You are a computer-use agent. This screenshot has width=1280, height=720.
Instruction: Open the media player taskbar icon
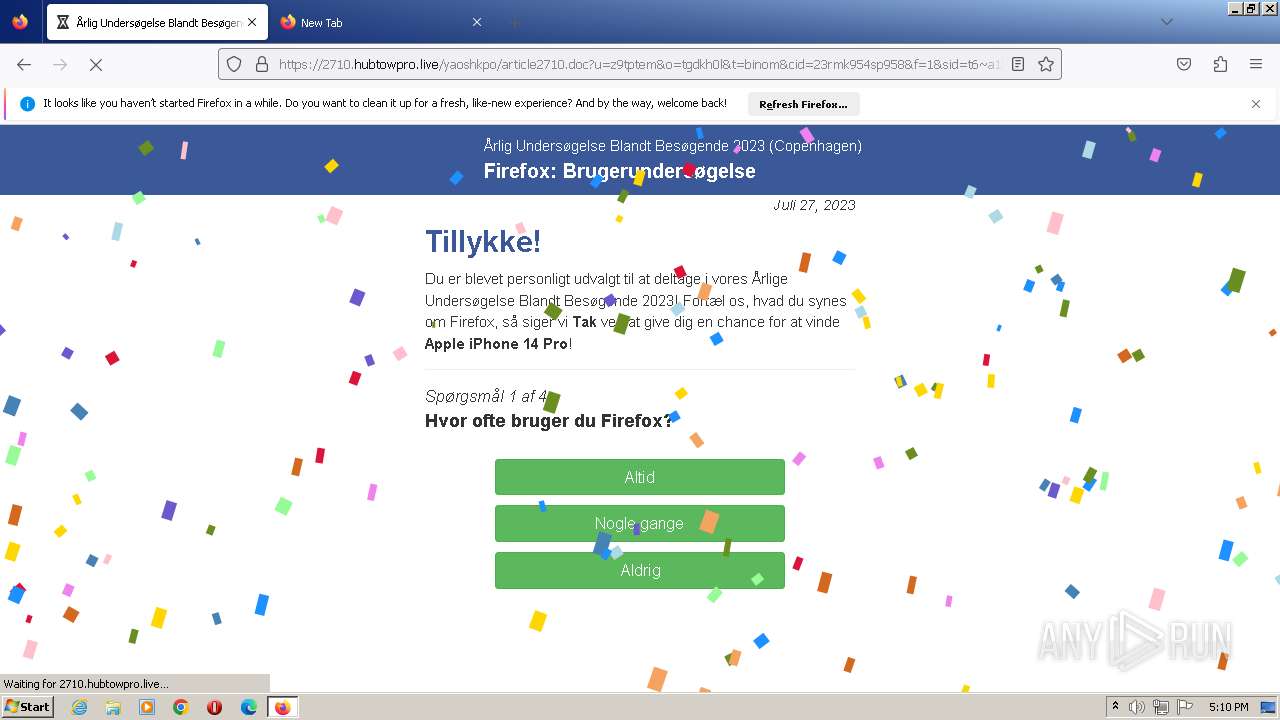[x=147, y=707]
